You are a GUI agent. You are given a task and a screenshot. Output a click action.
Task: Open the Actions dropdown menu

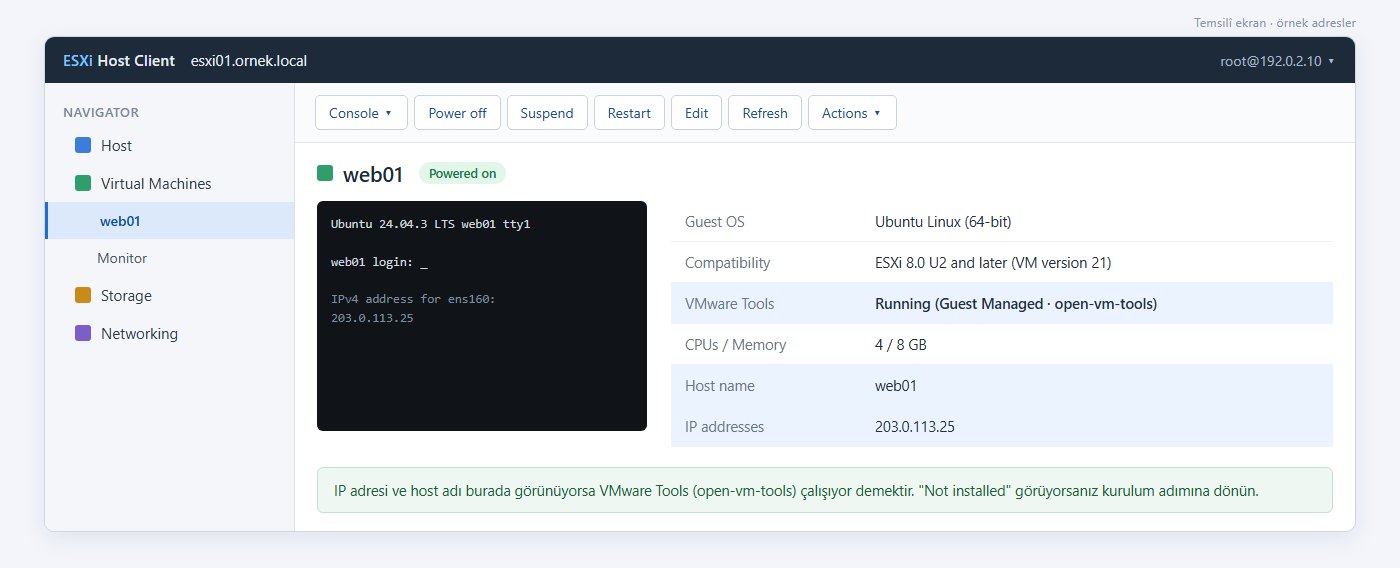(852, 113)
